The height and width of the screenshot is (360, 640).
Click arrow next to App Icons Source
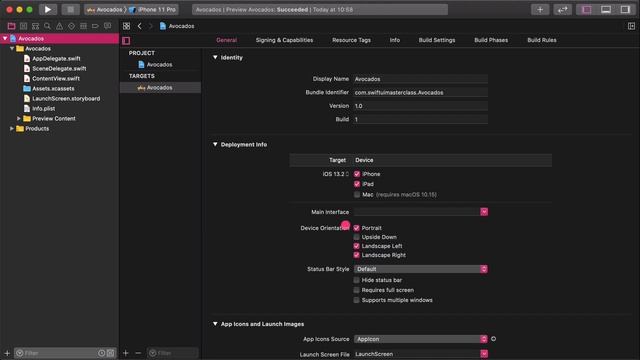point(493,339)
